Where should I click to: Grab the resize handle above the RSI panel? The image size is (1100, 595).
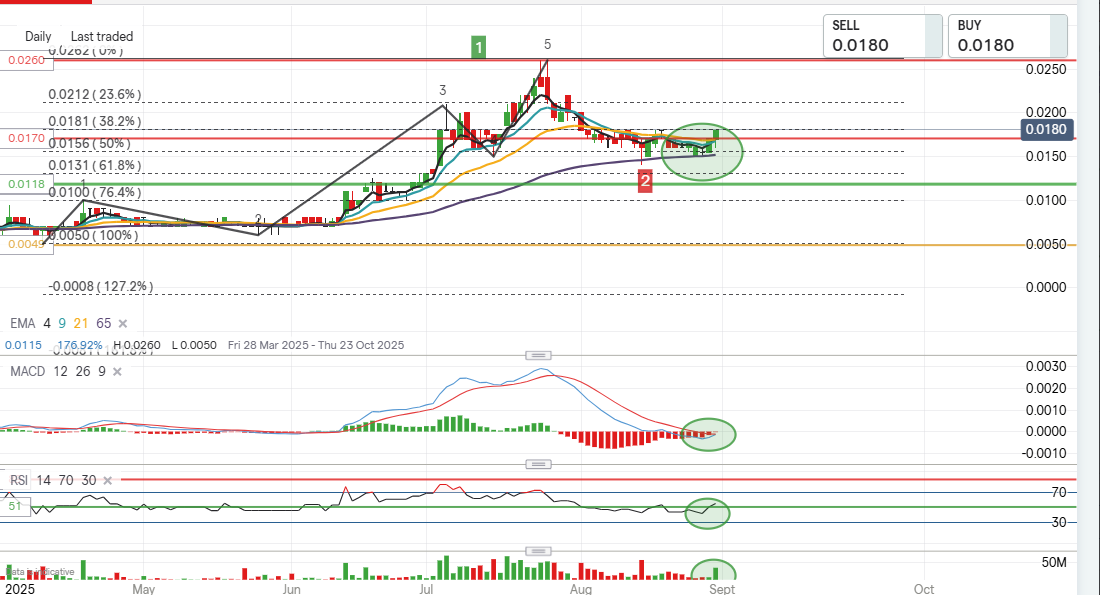click(539, 465)
